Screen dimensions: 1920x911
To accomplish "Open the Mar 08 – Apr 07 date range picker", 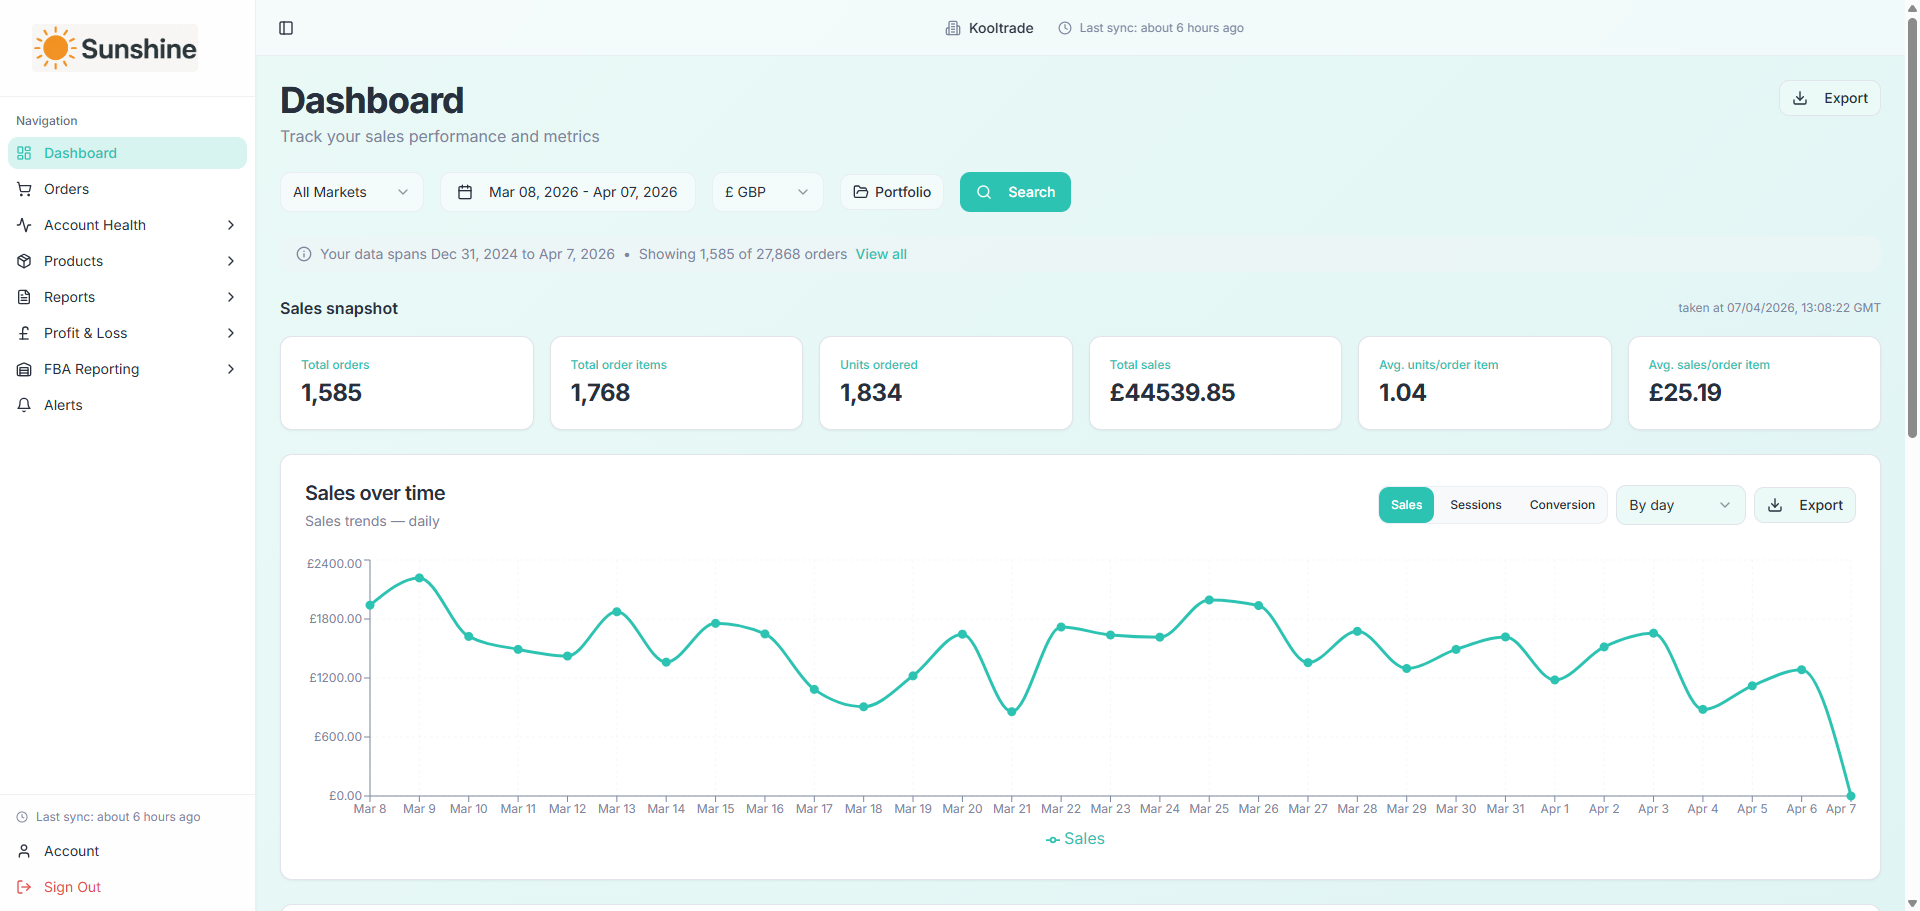I will pos(568,192).
